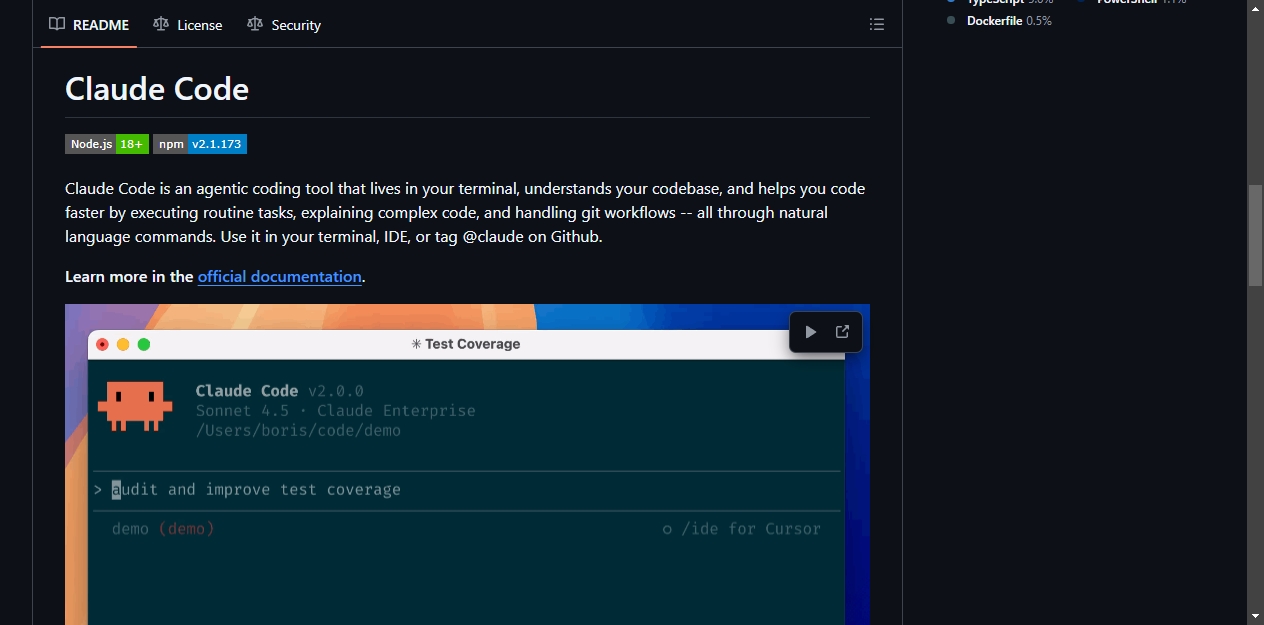Play the Claude Code demo video
The image size is (1264, 625).
810,332
